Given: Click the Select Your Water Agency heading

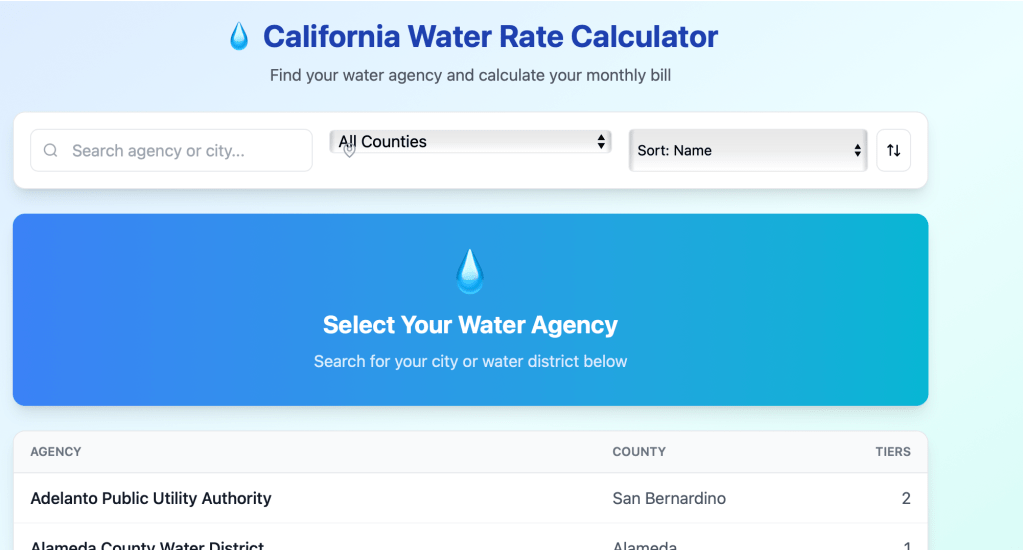Looking at the screenshot, I should [x=470, y=325].
